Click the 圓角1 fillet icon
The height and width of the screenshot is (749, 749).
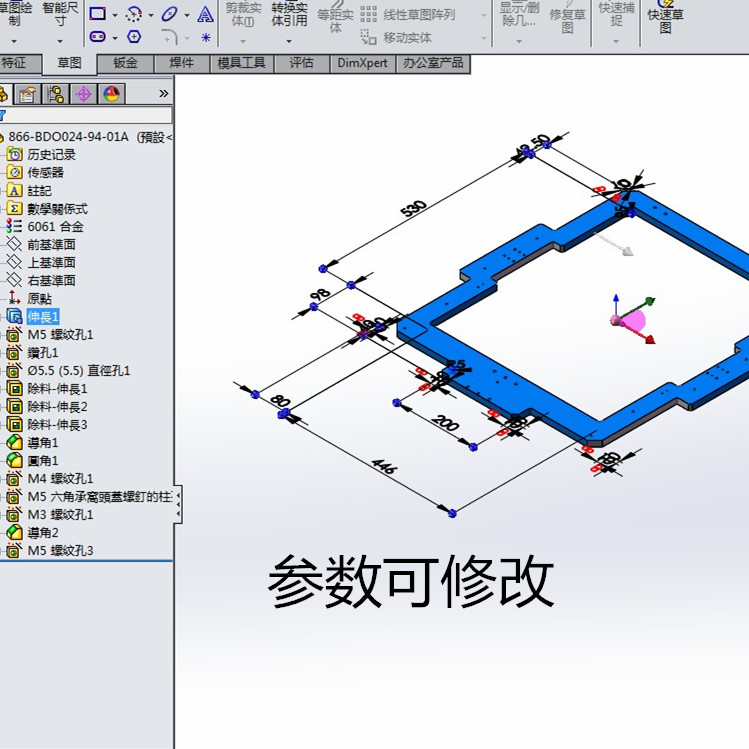pyautogui.click(x=14, y=460)
